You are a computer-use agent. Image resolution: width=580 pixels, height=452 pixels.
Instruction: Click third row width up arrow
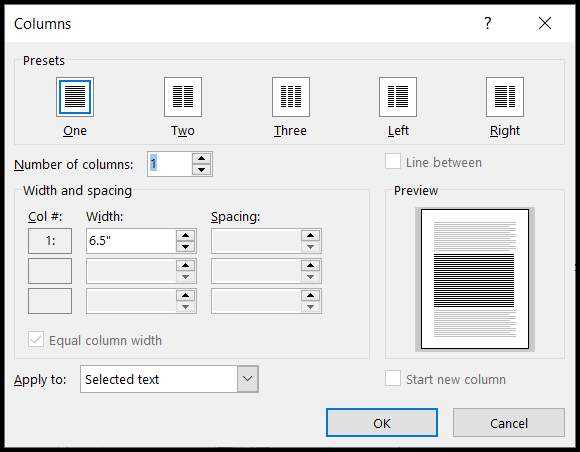click(186, 296)
